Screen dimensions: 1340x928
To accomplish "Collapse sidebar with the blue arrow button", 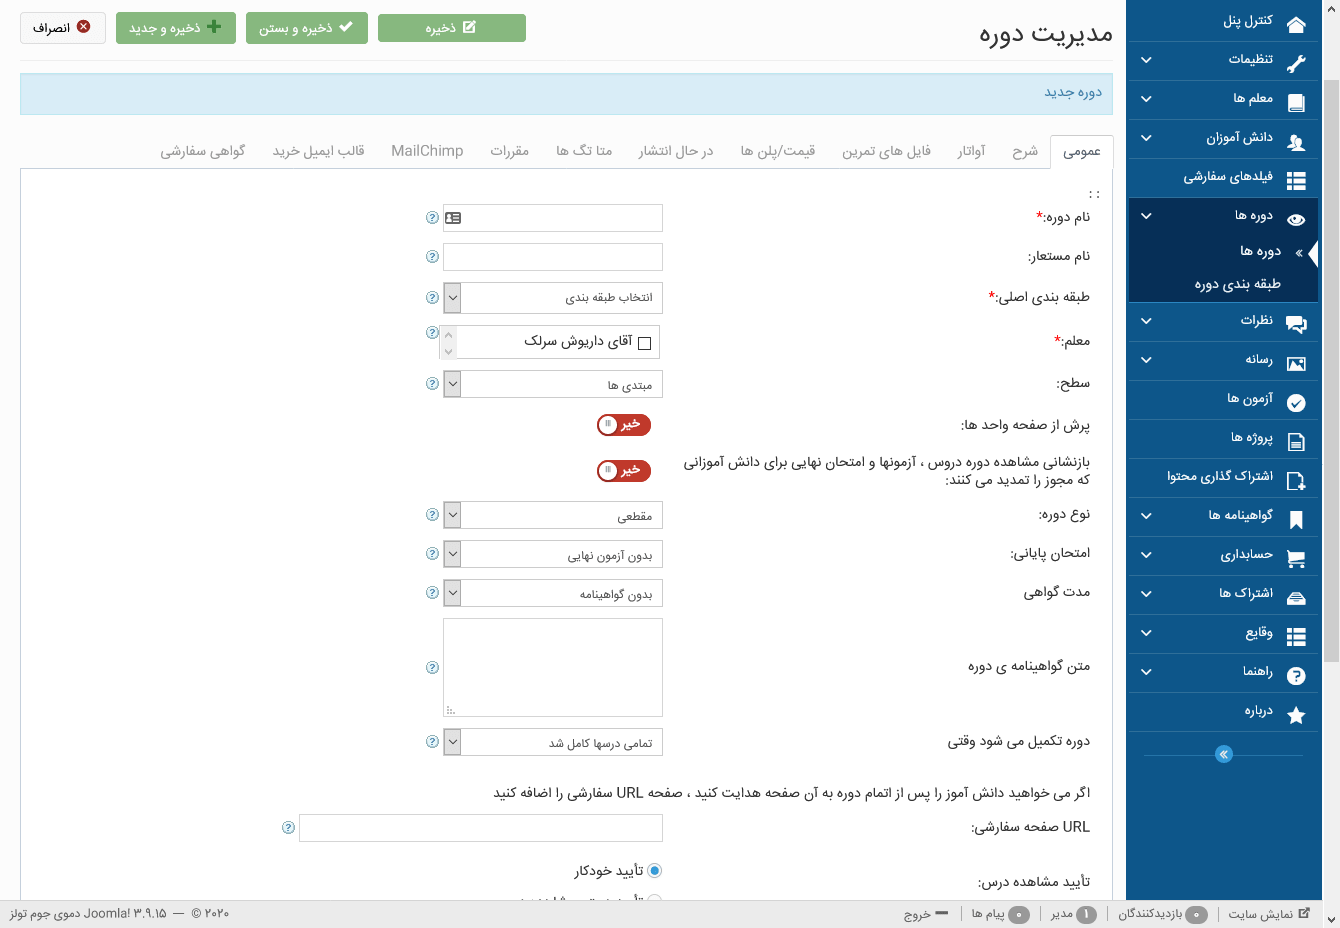I will point(1223,754).
